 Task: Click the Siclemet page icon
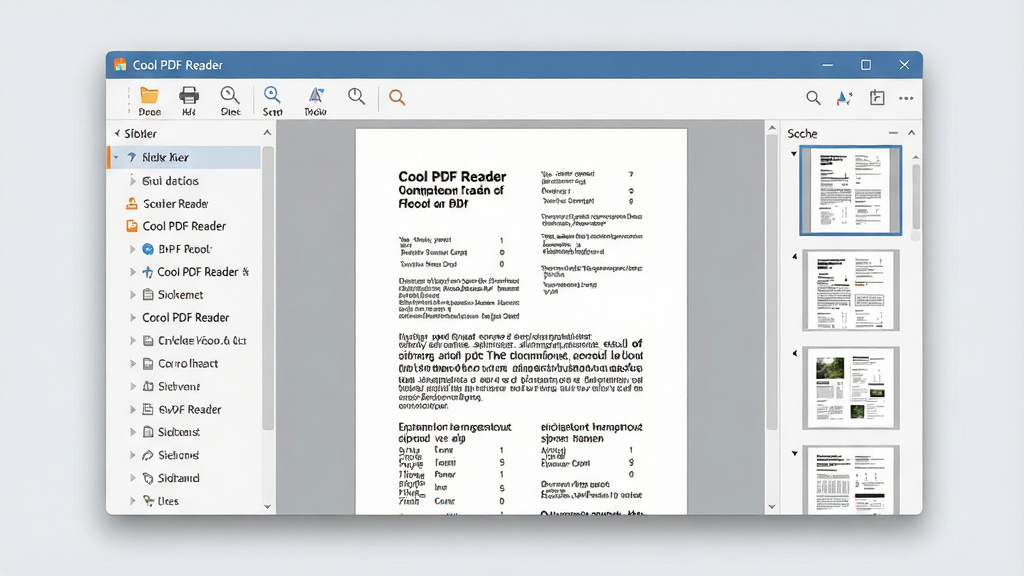pos(148,295)
